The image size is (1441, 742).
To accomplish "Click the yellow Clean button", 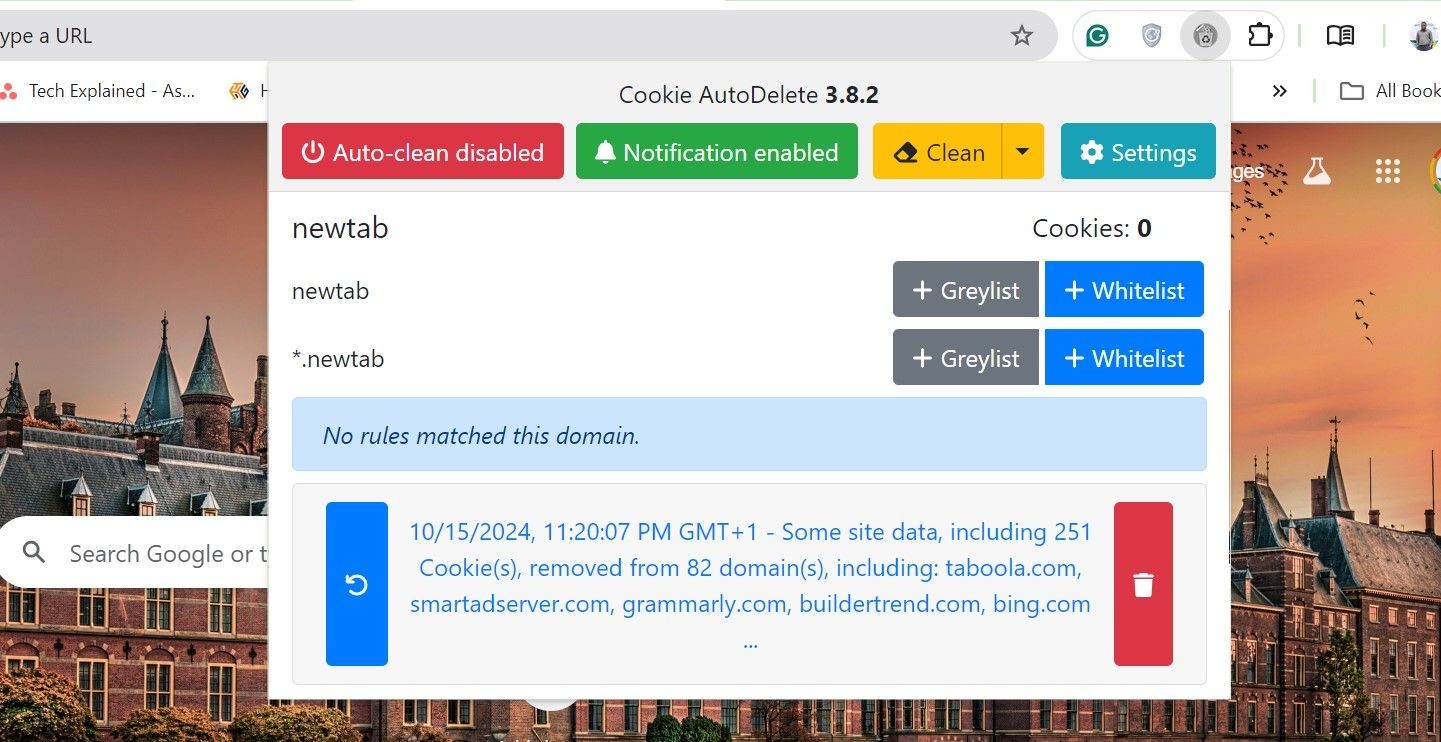I will click(x=938, y=152).
